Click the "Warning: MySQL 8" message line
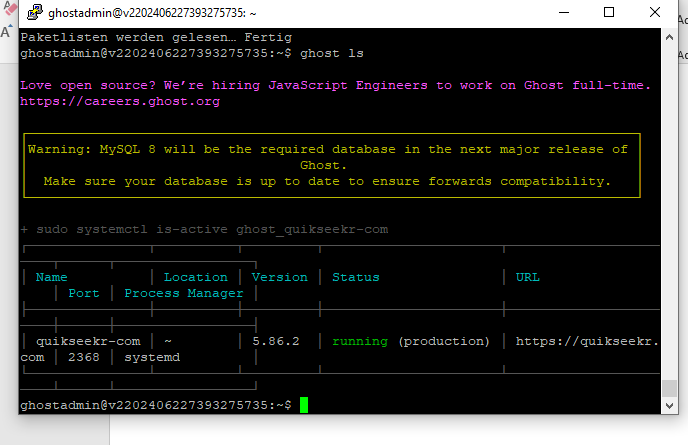Image resolution: width=688 pixels, height=445 pixels. [x=328, y=150]
